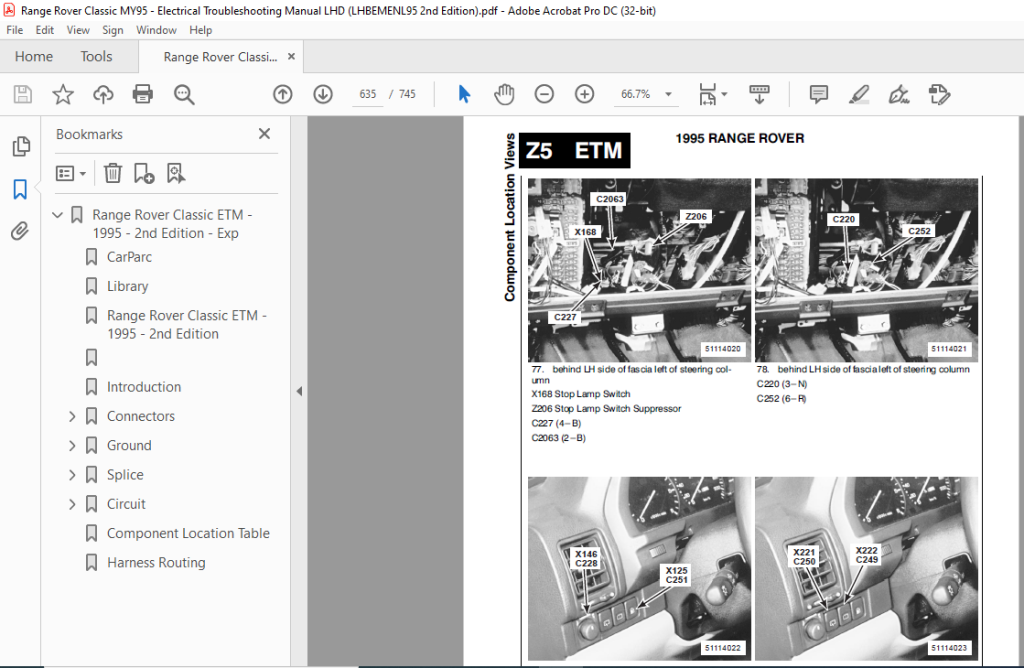Open the Introduction bookmark
1024x668 pixels.
tap(144, 387)
